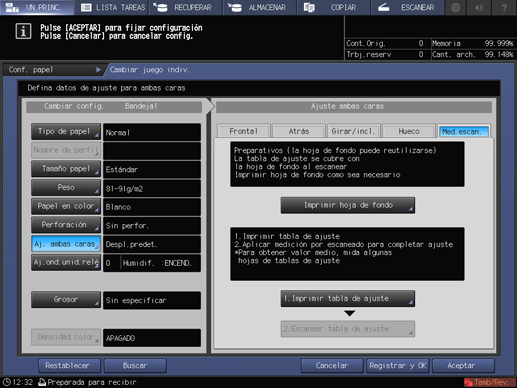This screenshot has width=517, height=388.
Task: Select the Aj. ambas caras button
Action: point(66,244)
